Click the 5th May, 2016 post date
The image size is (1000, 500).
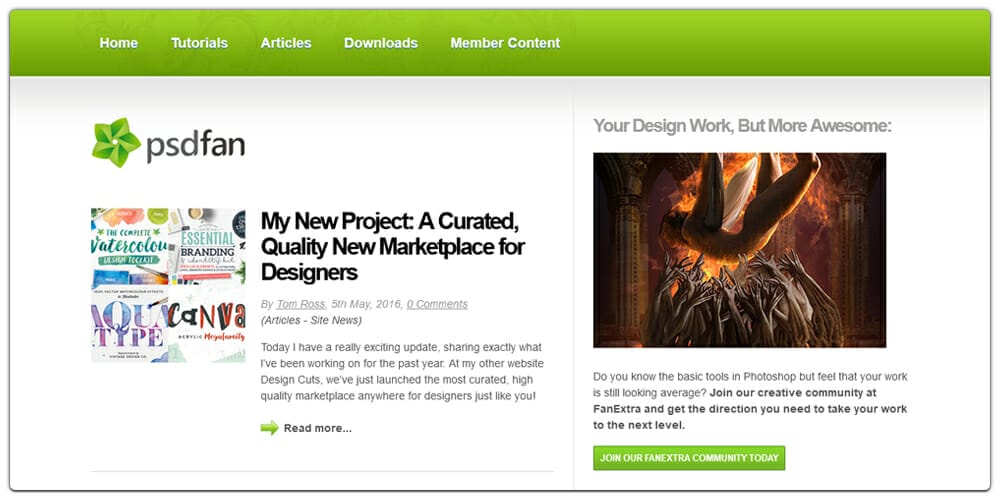point(366,304)
